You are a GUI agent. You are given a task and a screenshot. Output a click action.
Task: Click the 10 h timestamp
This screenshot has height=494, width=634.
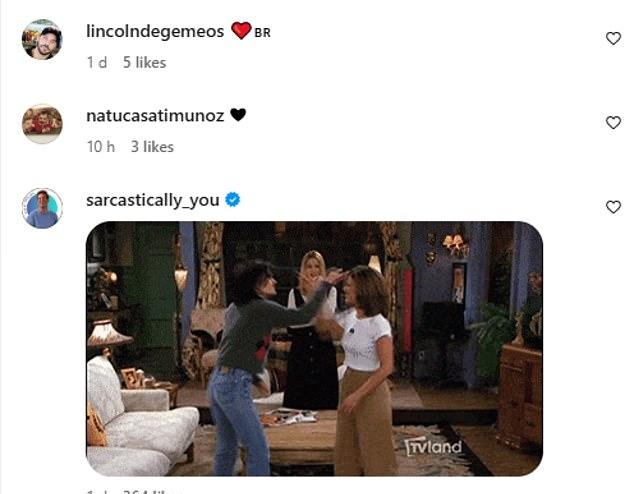101,147
